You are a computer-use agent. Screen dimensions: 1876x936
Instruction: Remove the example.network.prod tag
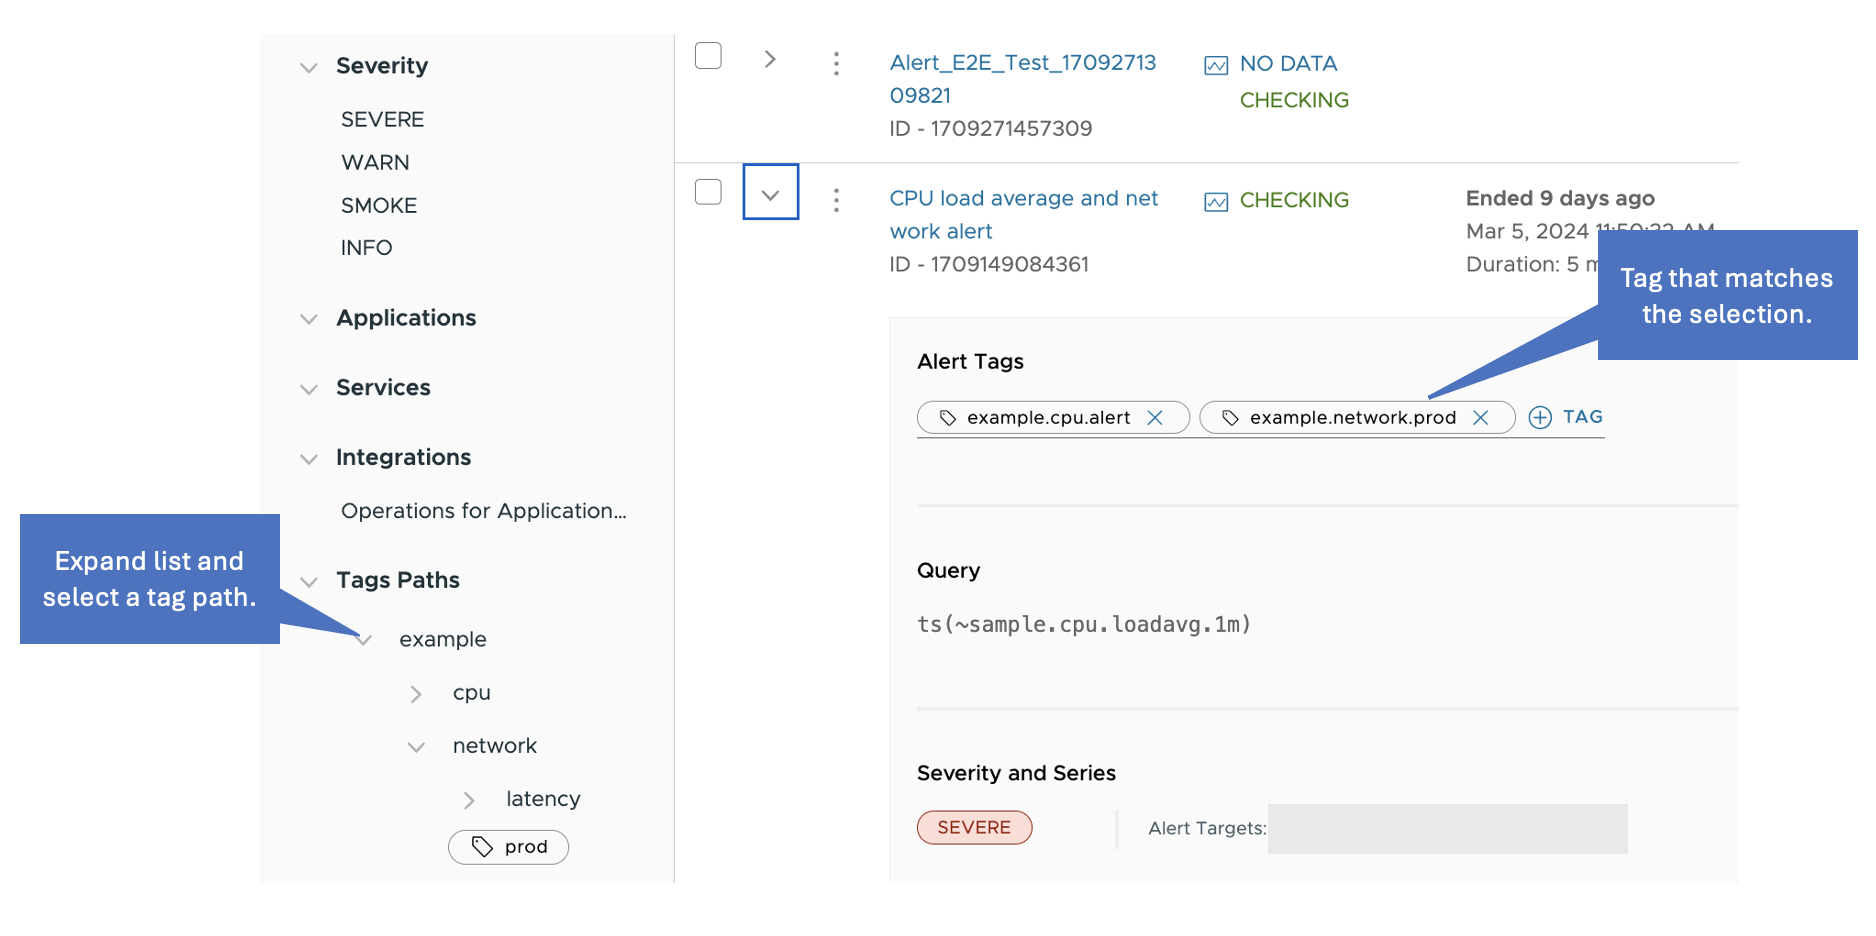click(1481, 418)
